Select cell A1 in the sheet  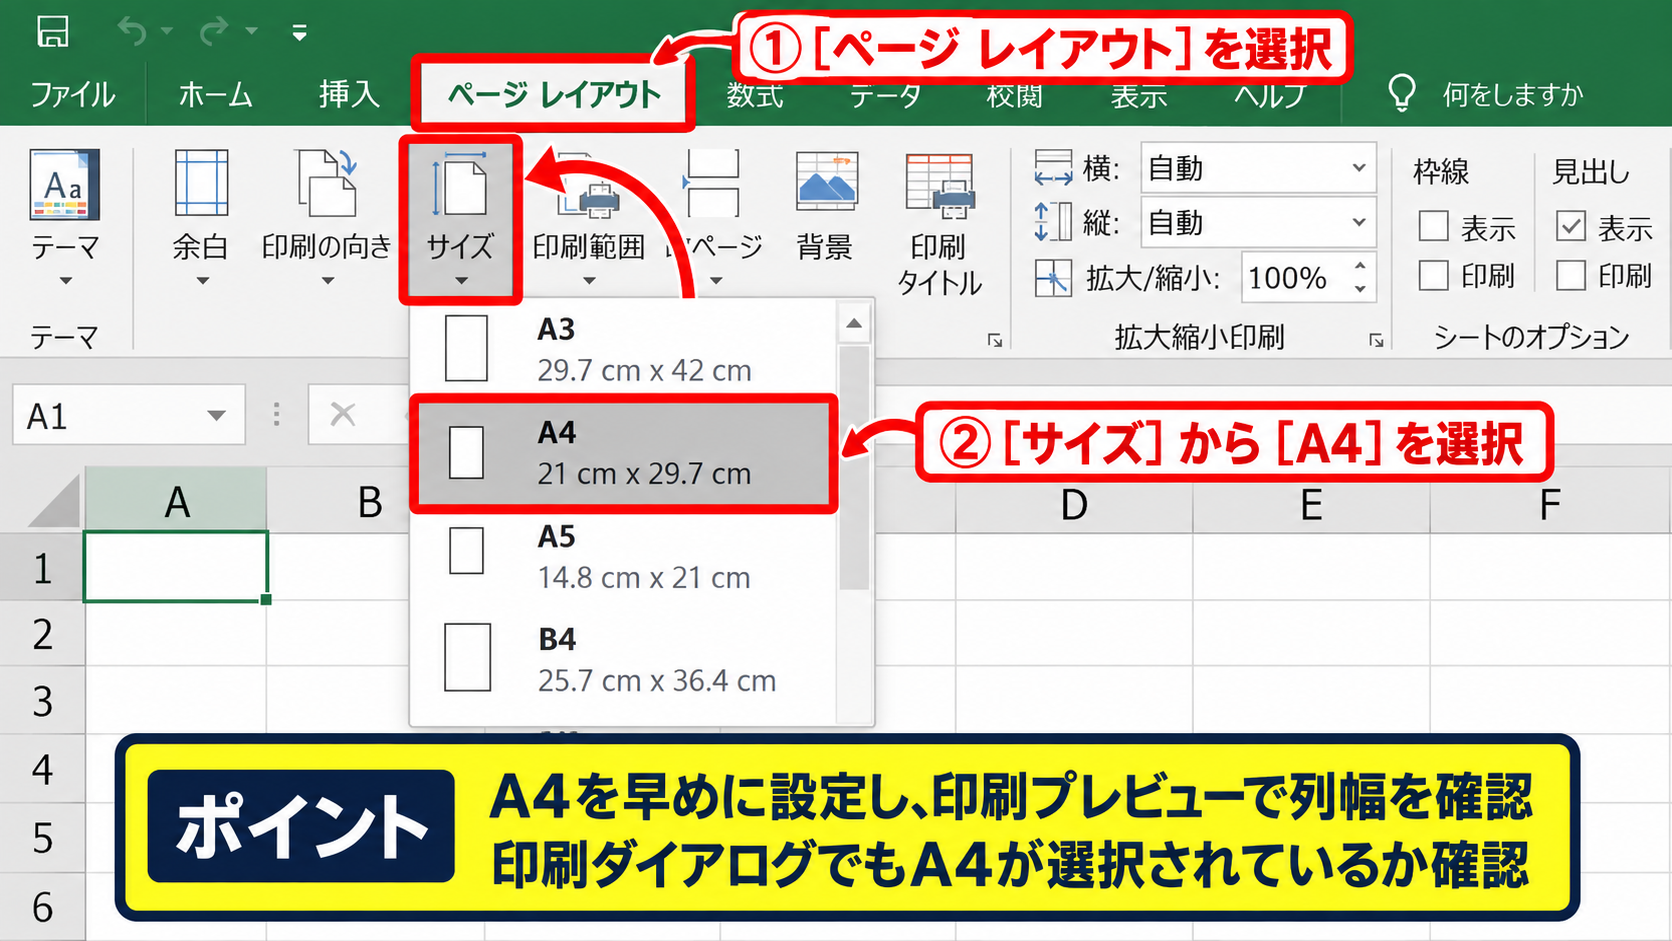[x=176, y=567]
